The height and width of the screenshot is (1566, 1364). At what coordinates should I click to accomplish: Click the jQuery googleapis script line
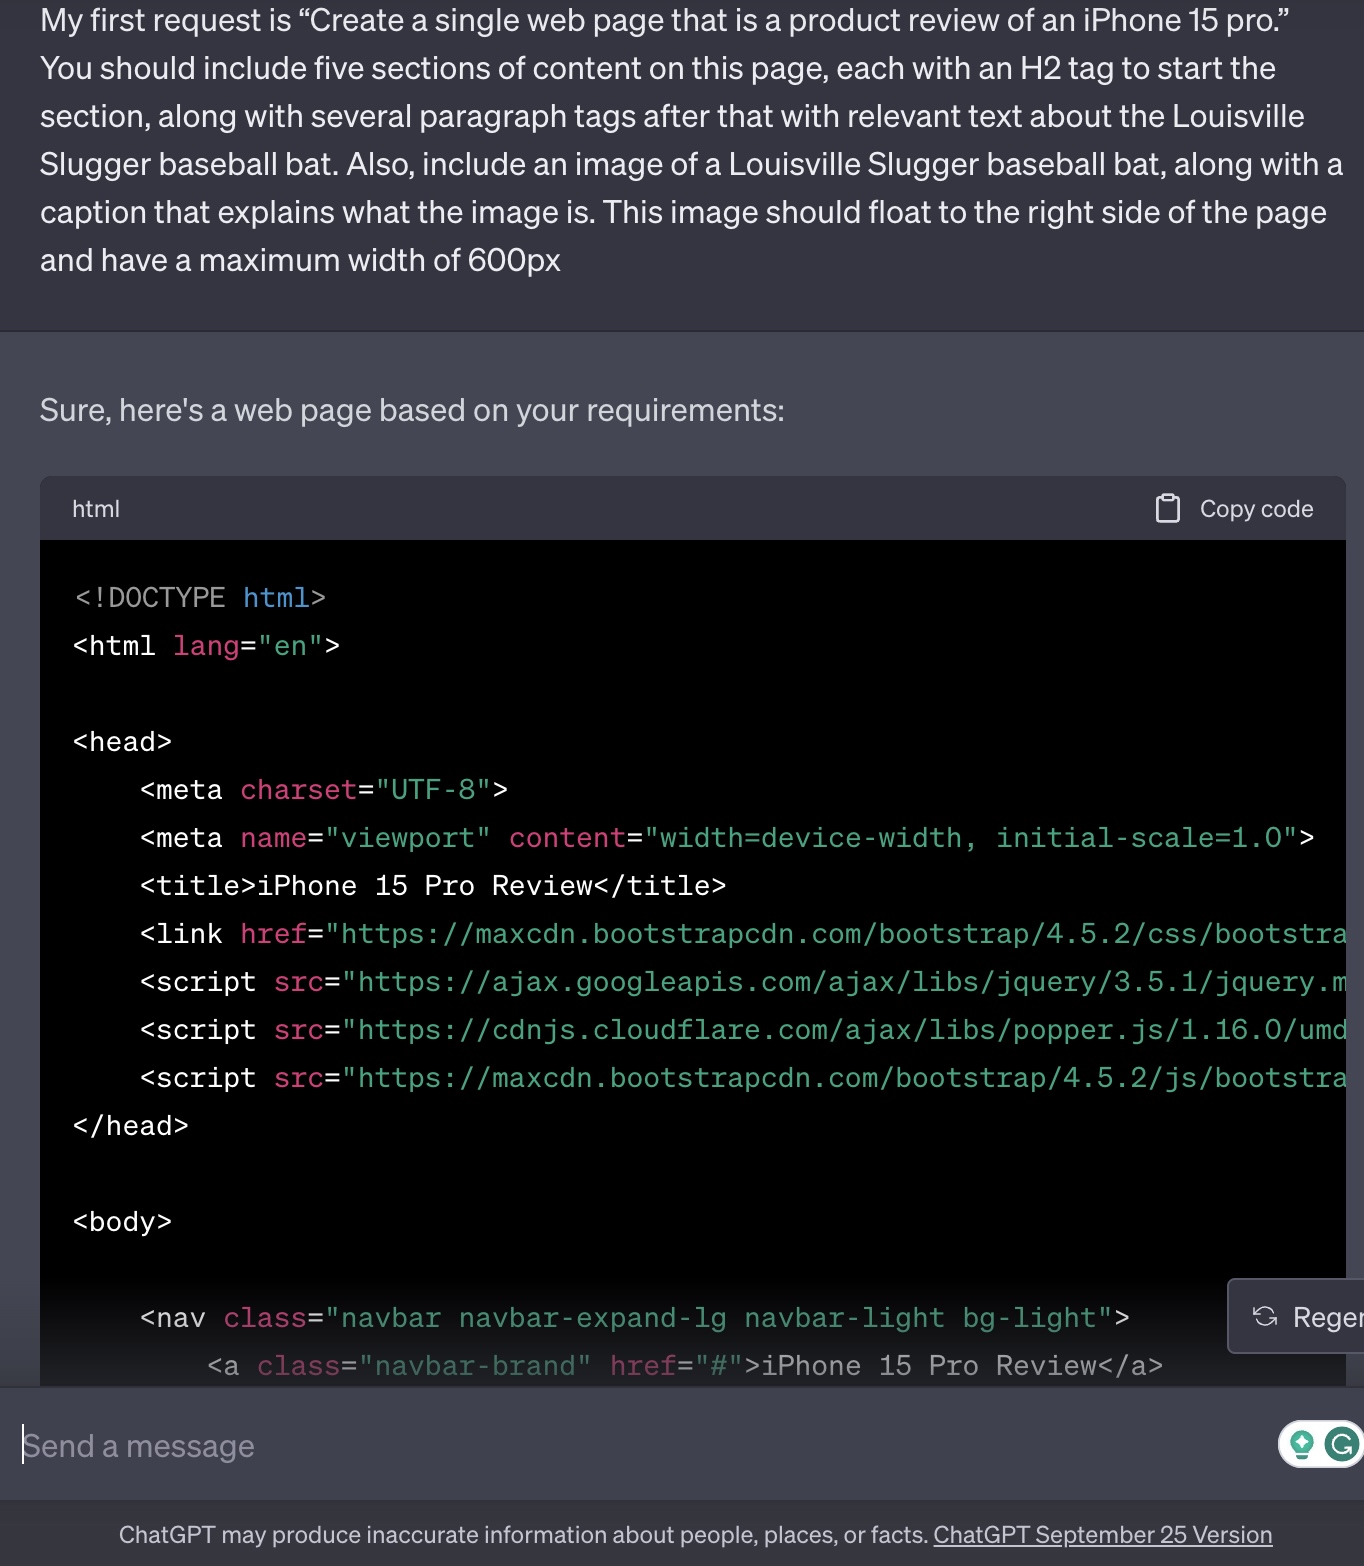click(x=742, y=982)
